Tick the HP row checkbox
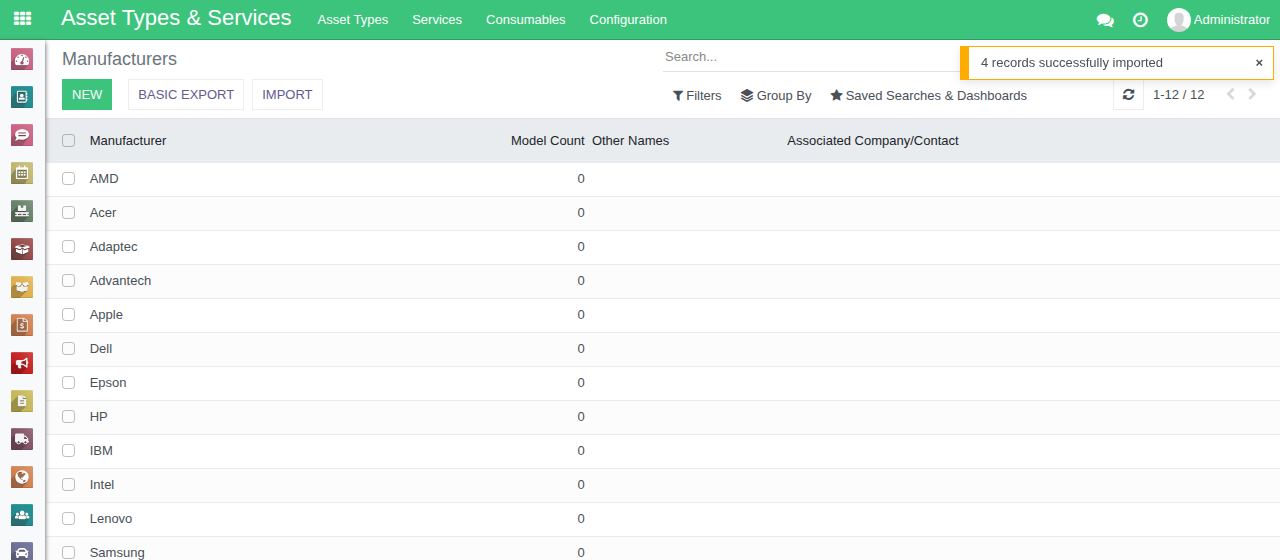The width and height of the screenshot is (1280, 560). 68,417
